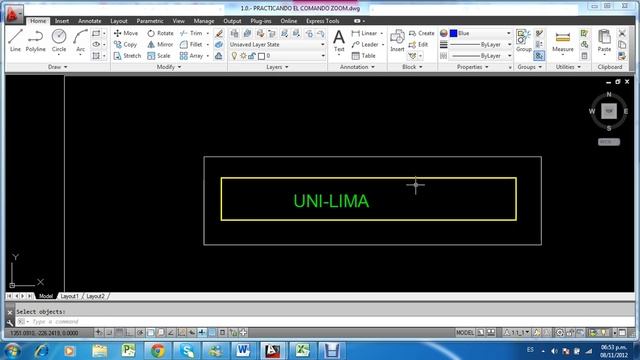Toggle layer lock padlock icon
The width and height of the screenshot is (640, 360).
click(252, 56)
